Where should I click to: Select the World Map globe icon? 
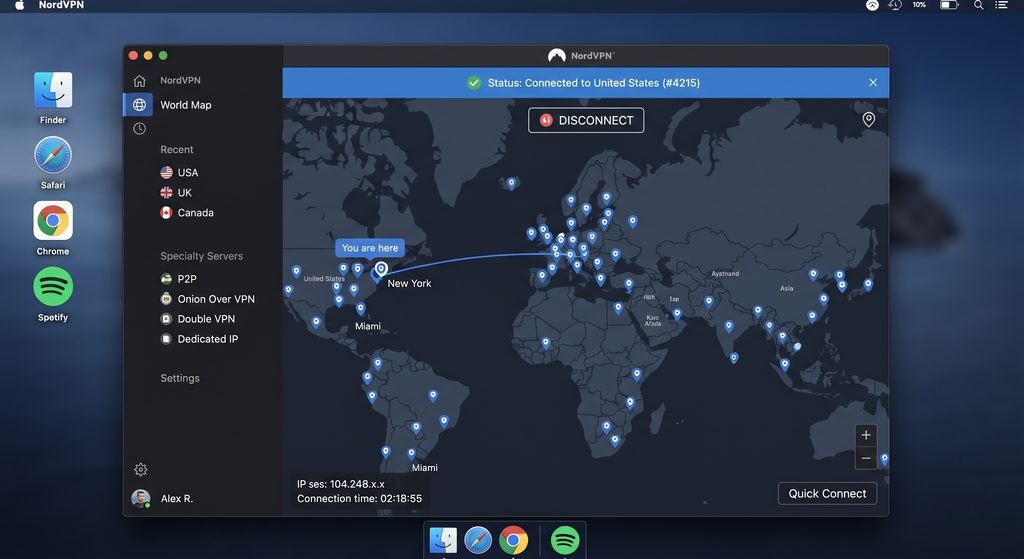tap(139, 104)
